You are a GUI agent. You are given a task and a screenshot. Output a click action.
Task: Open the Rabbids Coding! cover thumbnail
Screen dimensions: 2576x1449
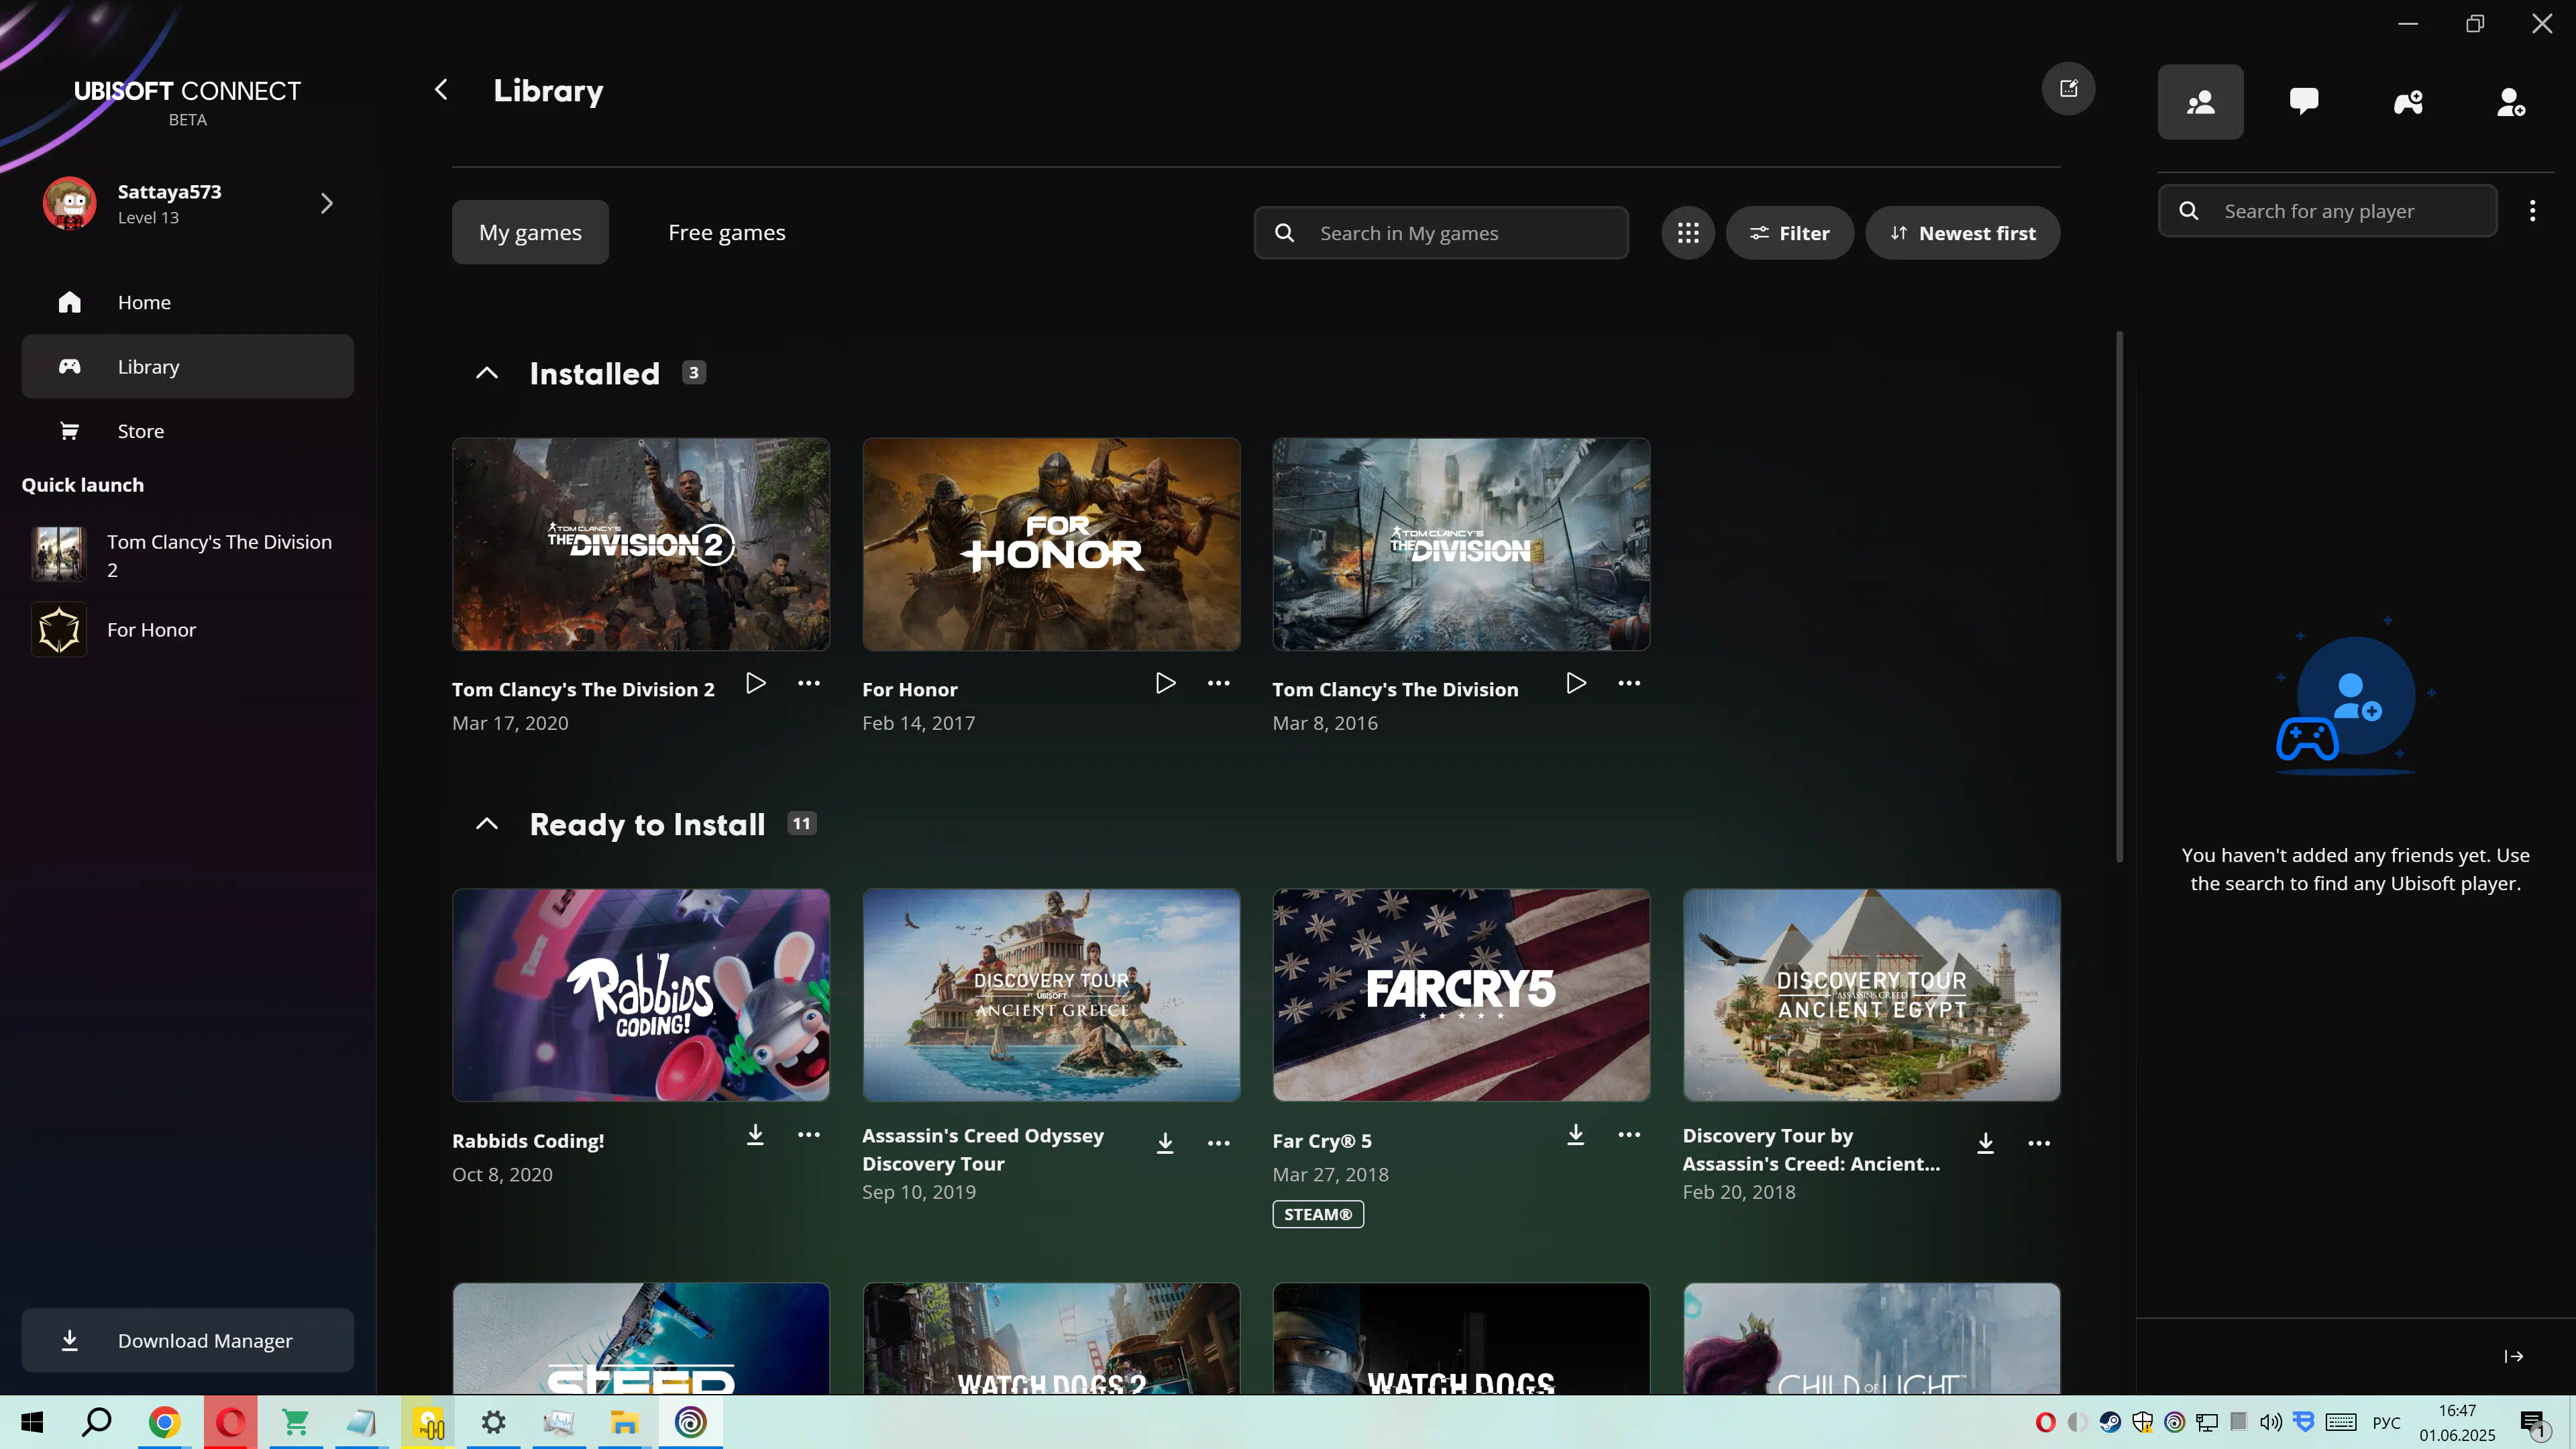[641, 995]
